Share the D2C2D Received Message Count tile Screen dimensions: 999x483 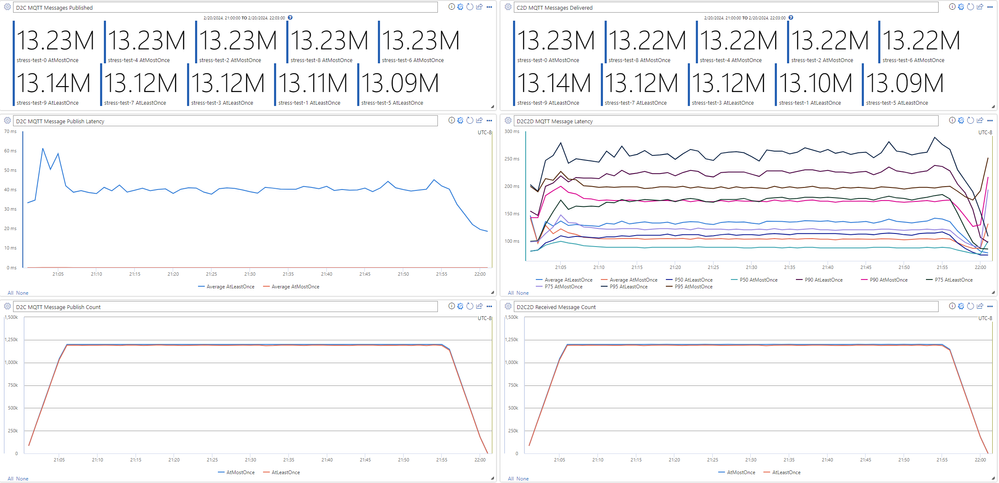980,306
